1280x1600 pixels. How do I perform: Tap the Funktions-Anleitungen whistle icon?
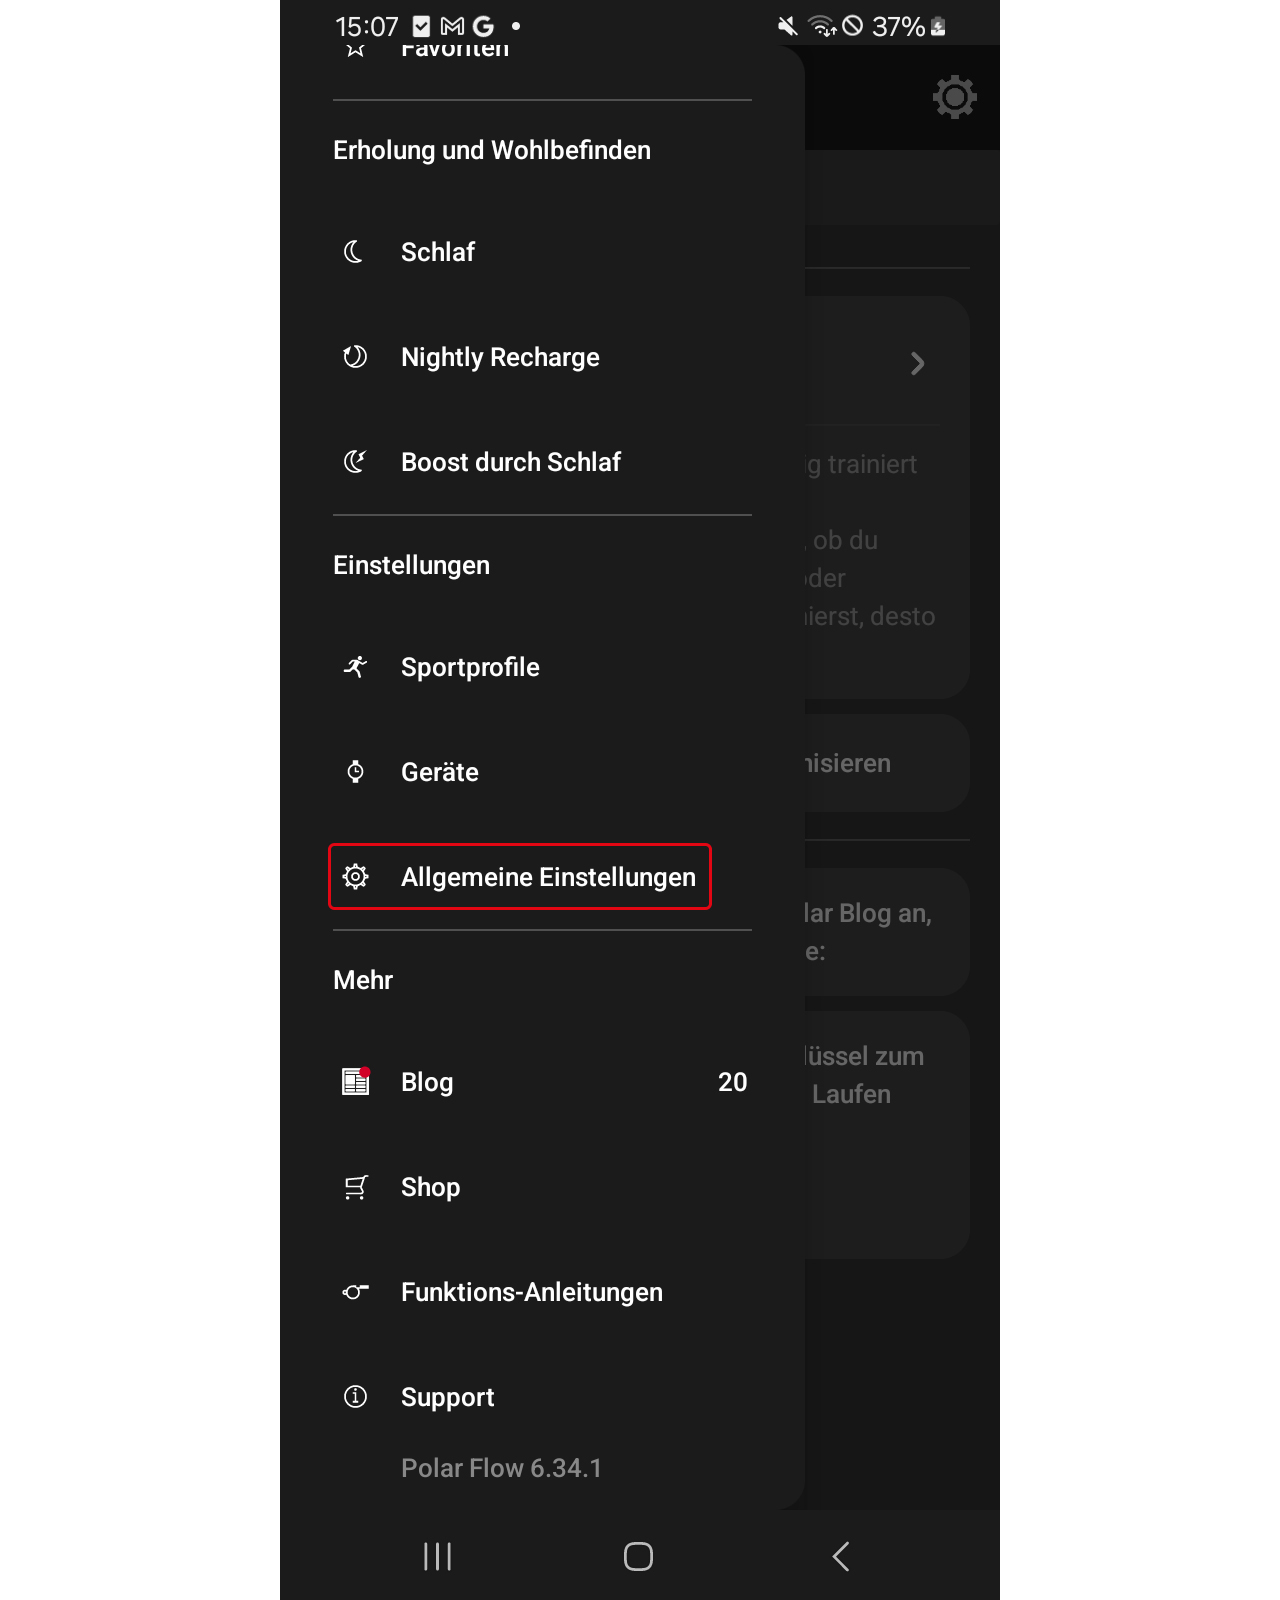[x=355, y=1292]
